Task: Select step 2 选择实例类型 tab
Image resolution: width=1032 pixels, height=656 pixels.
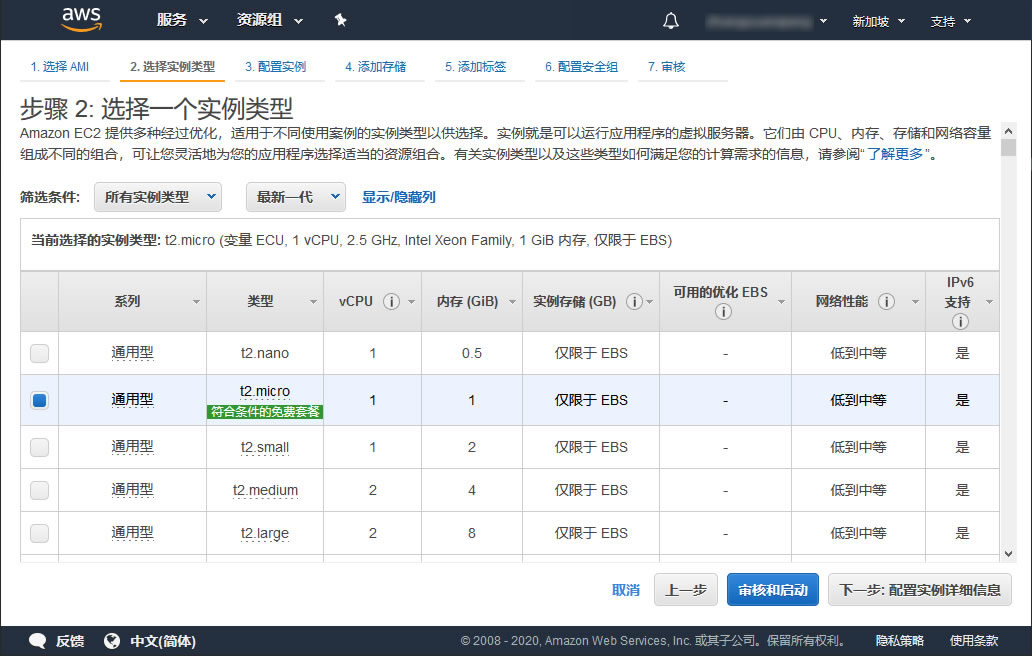Action: tap(172, 66)
